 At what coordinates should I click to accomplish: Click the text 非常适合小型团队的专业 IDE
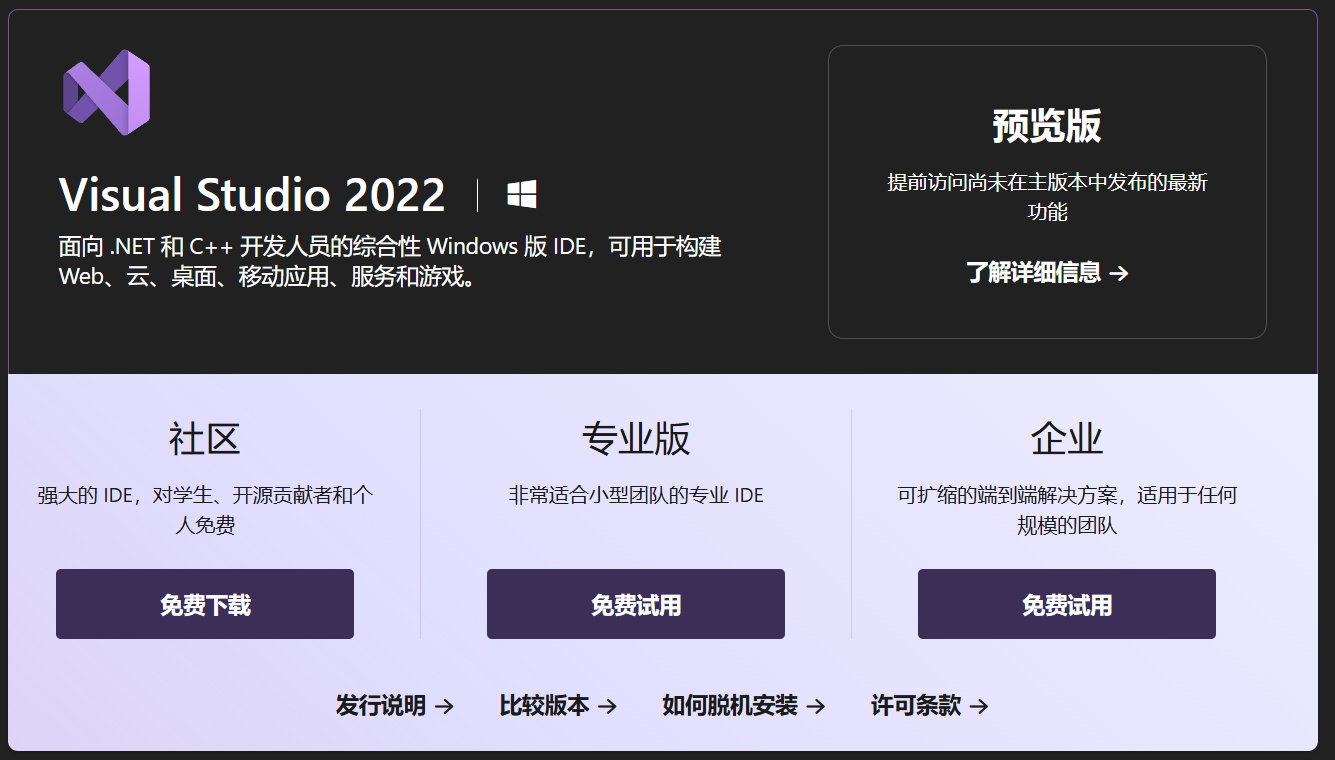[x=636, y=495]
